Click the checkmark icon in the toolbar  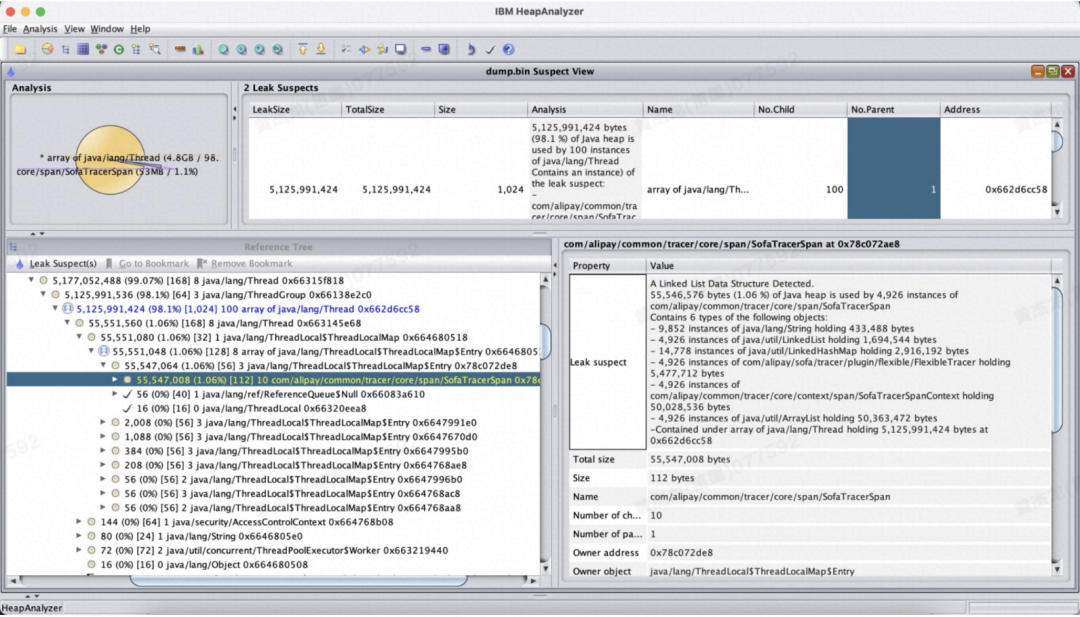tap(490, 48)
